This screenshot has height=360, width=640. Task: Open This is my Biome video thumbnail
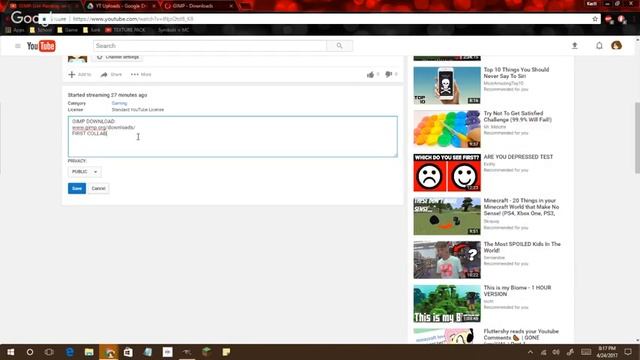click(447, 304)
